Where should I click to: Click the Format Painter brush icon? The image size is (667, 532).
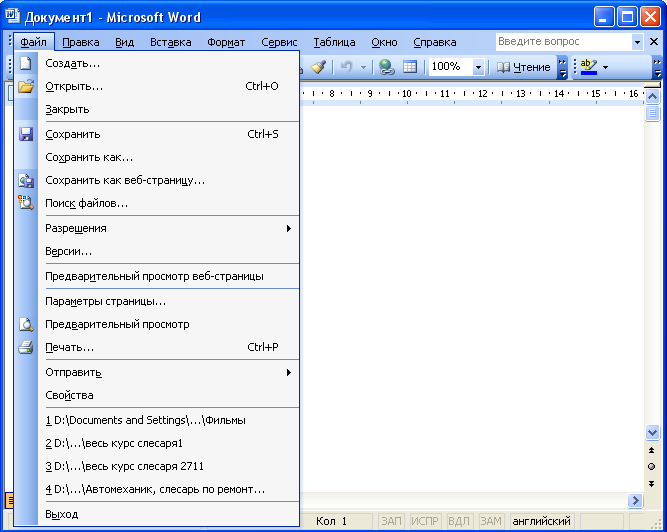[318, 67]
